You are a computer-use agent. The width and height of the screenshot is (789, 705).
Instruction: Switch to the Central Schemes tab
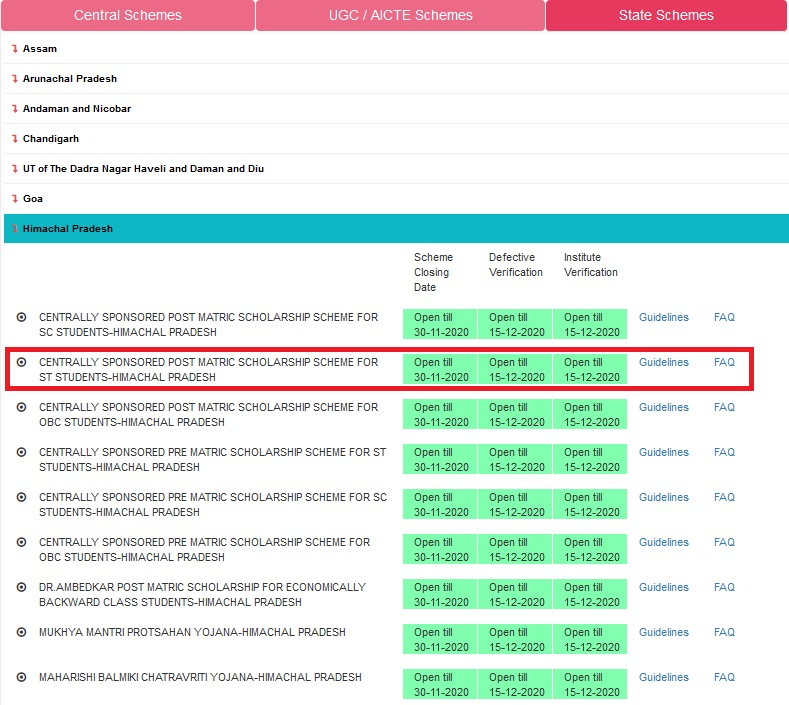(128, 15)
